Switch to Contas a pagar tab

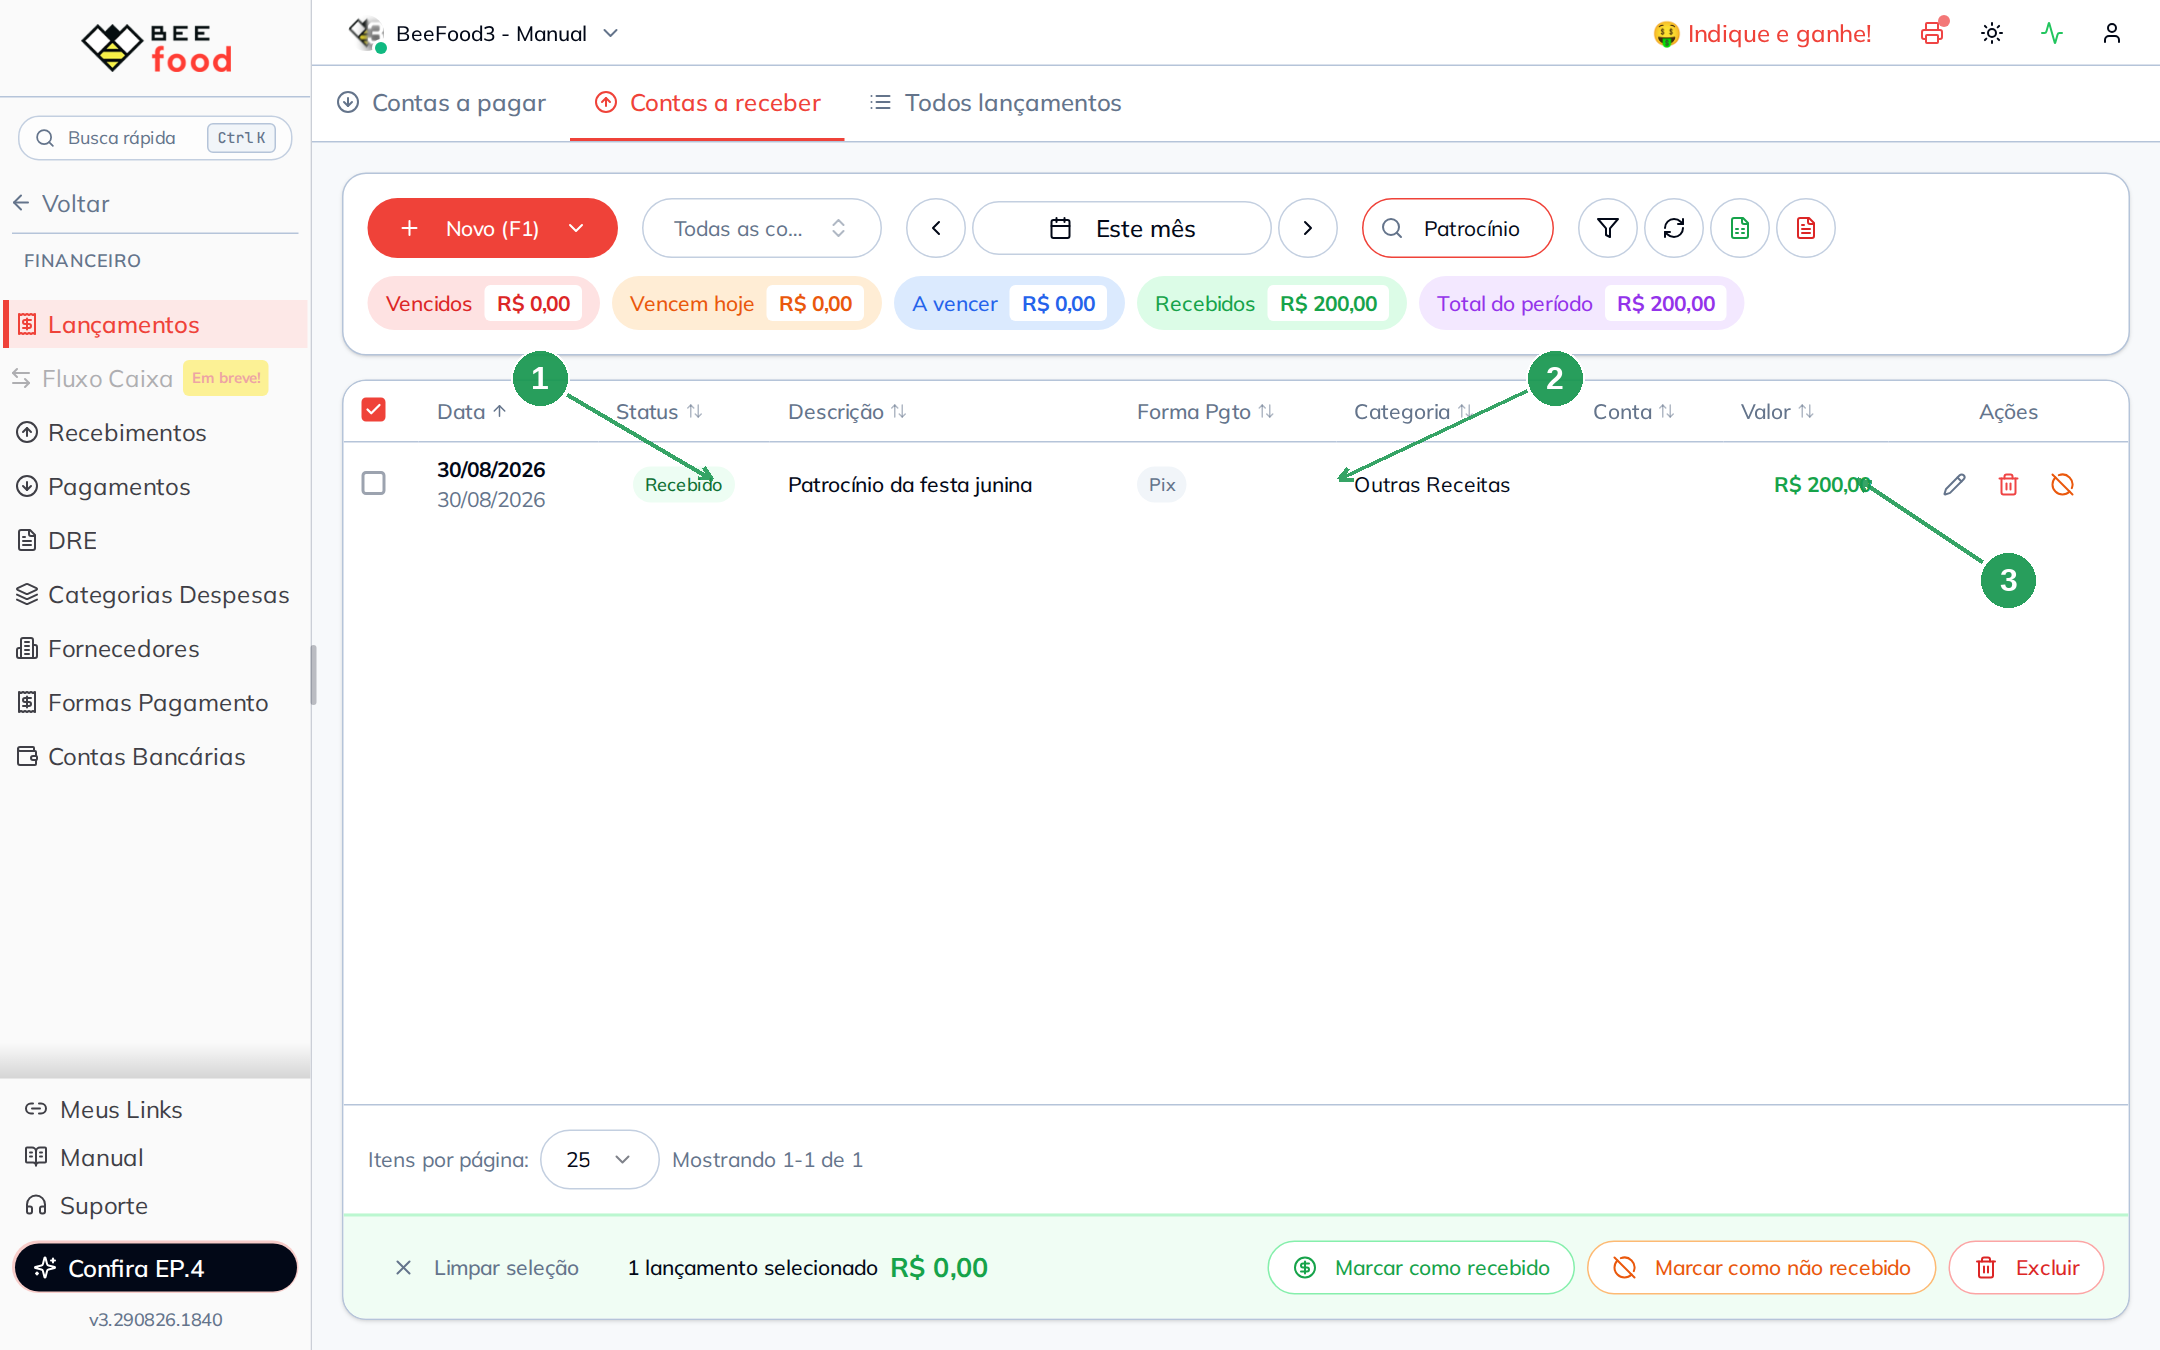[441, 103]
